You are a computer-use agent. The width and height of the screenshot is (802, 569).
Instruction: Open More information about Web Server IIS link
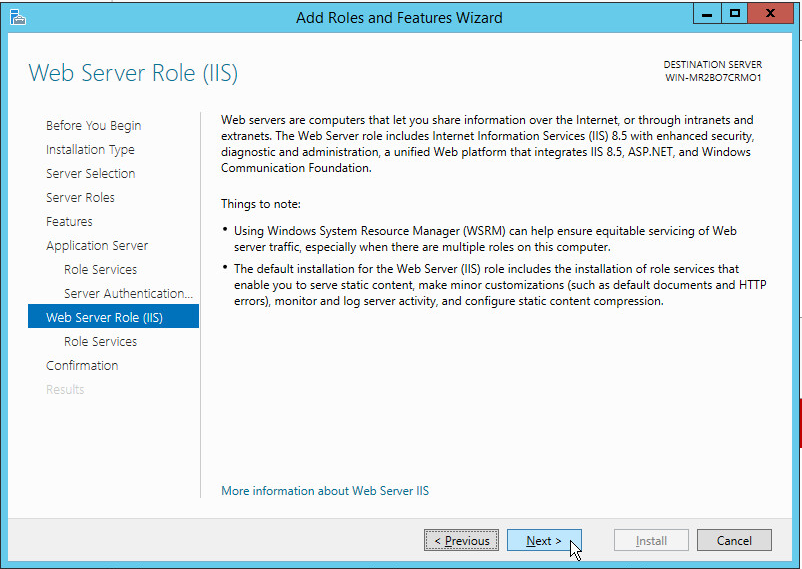pyautogui.click(x=325, y=491)
